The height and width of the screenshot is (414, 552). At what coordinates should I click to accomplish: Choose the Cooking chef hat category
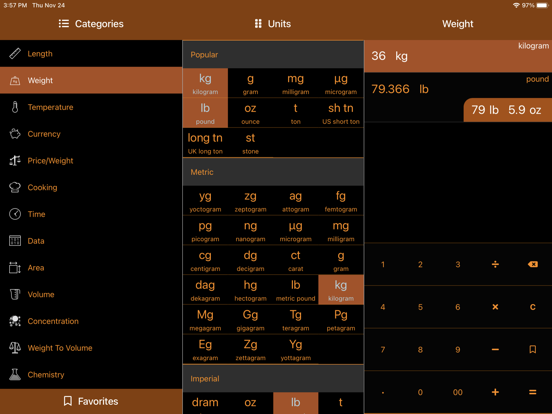91,187
